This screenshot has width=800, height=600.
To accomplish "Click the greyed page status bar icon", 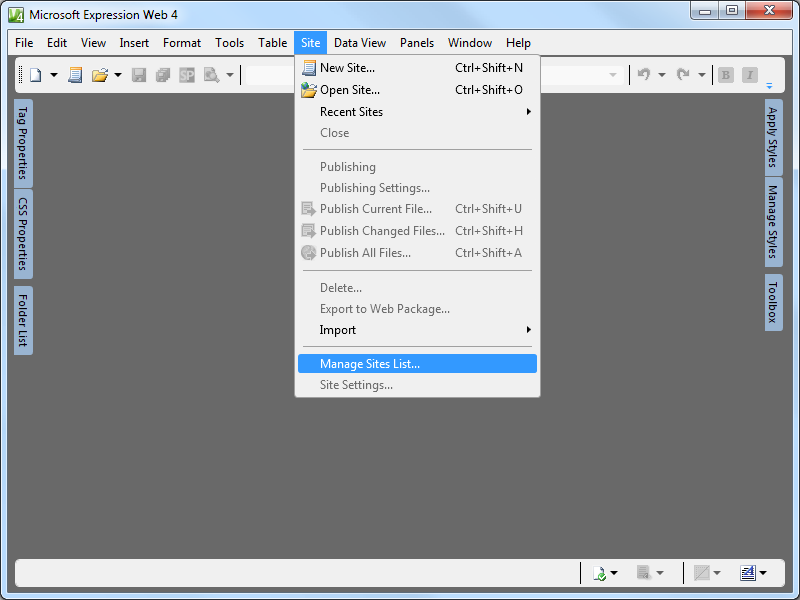I will pyautogui.click(x=644, y=572).
